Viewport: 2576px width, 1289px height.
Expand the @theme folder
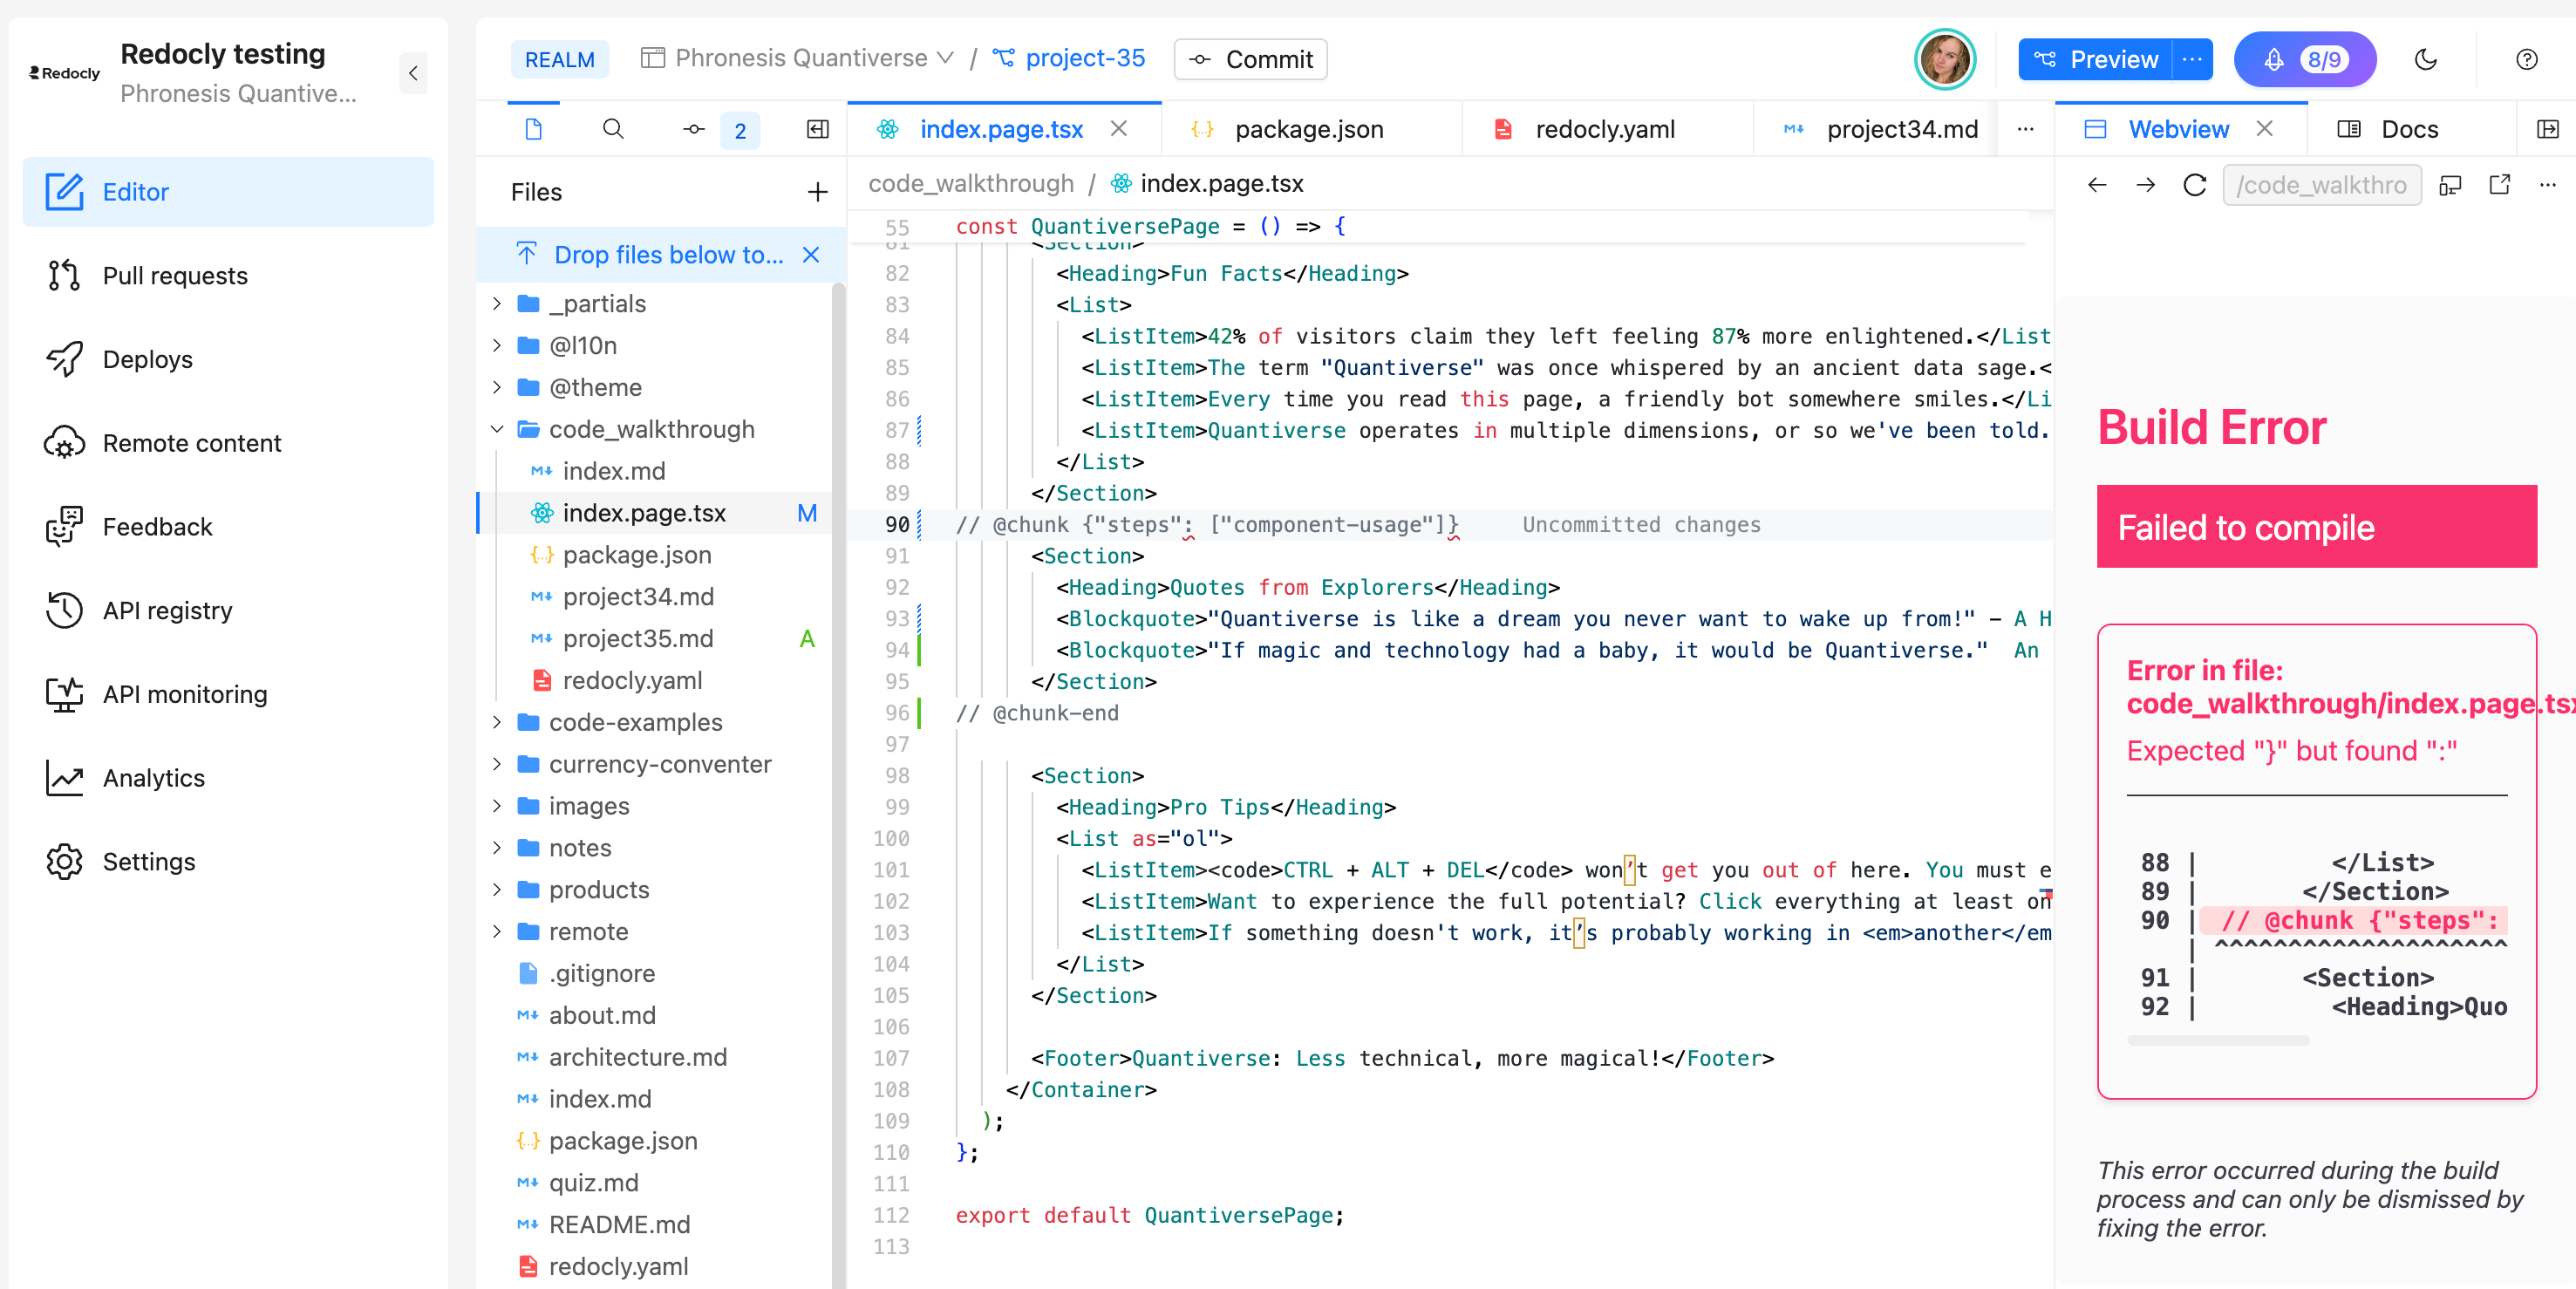497,387
